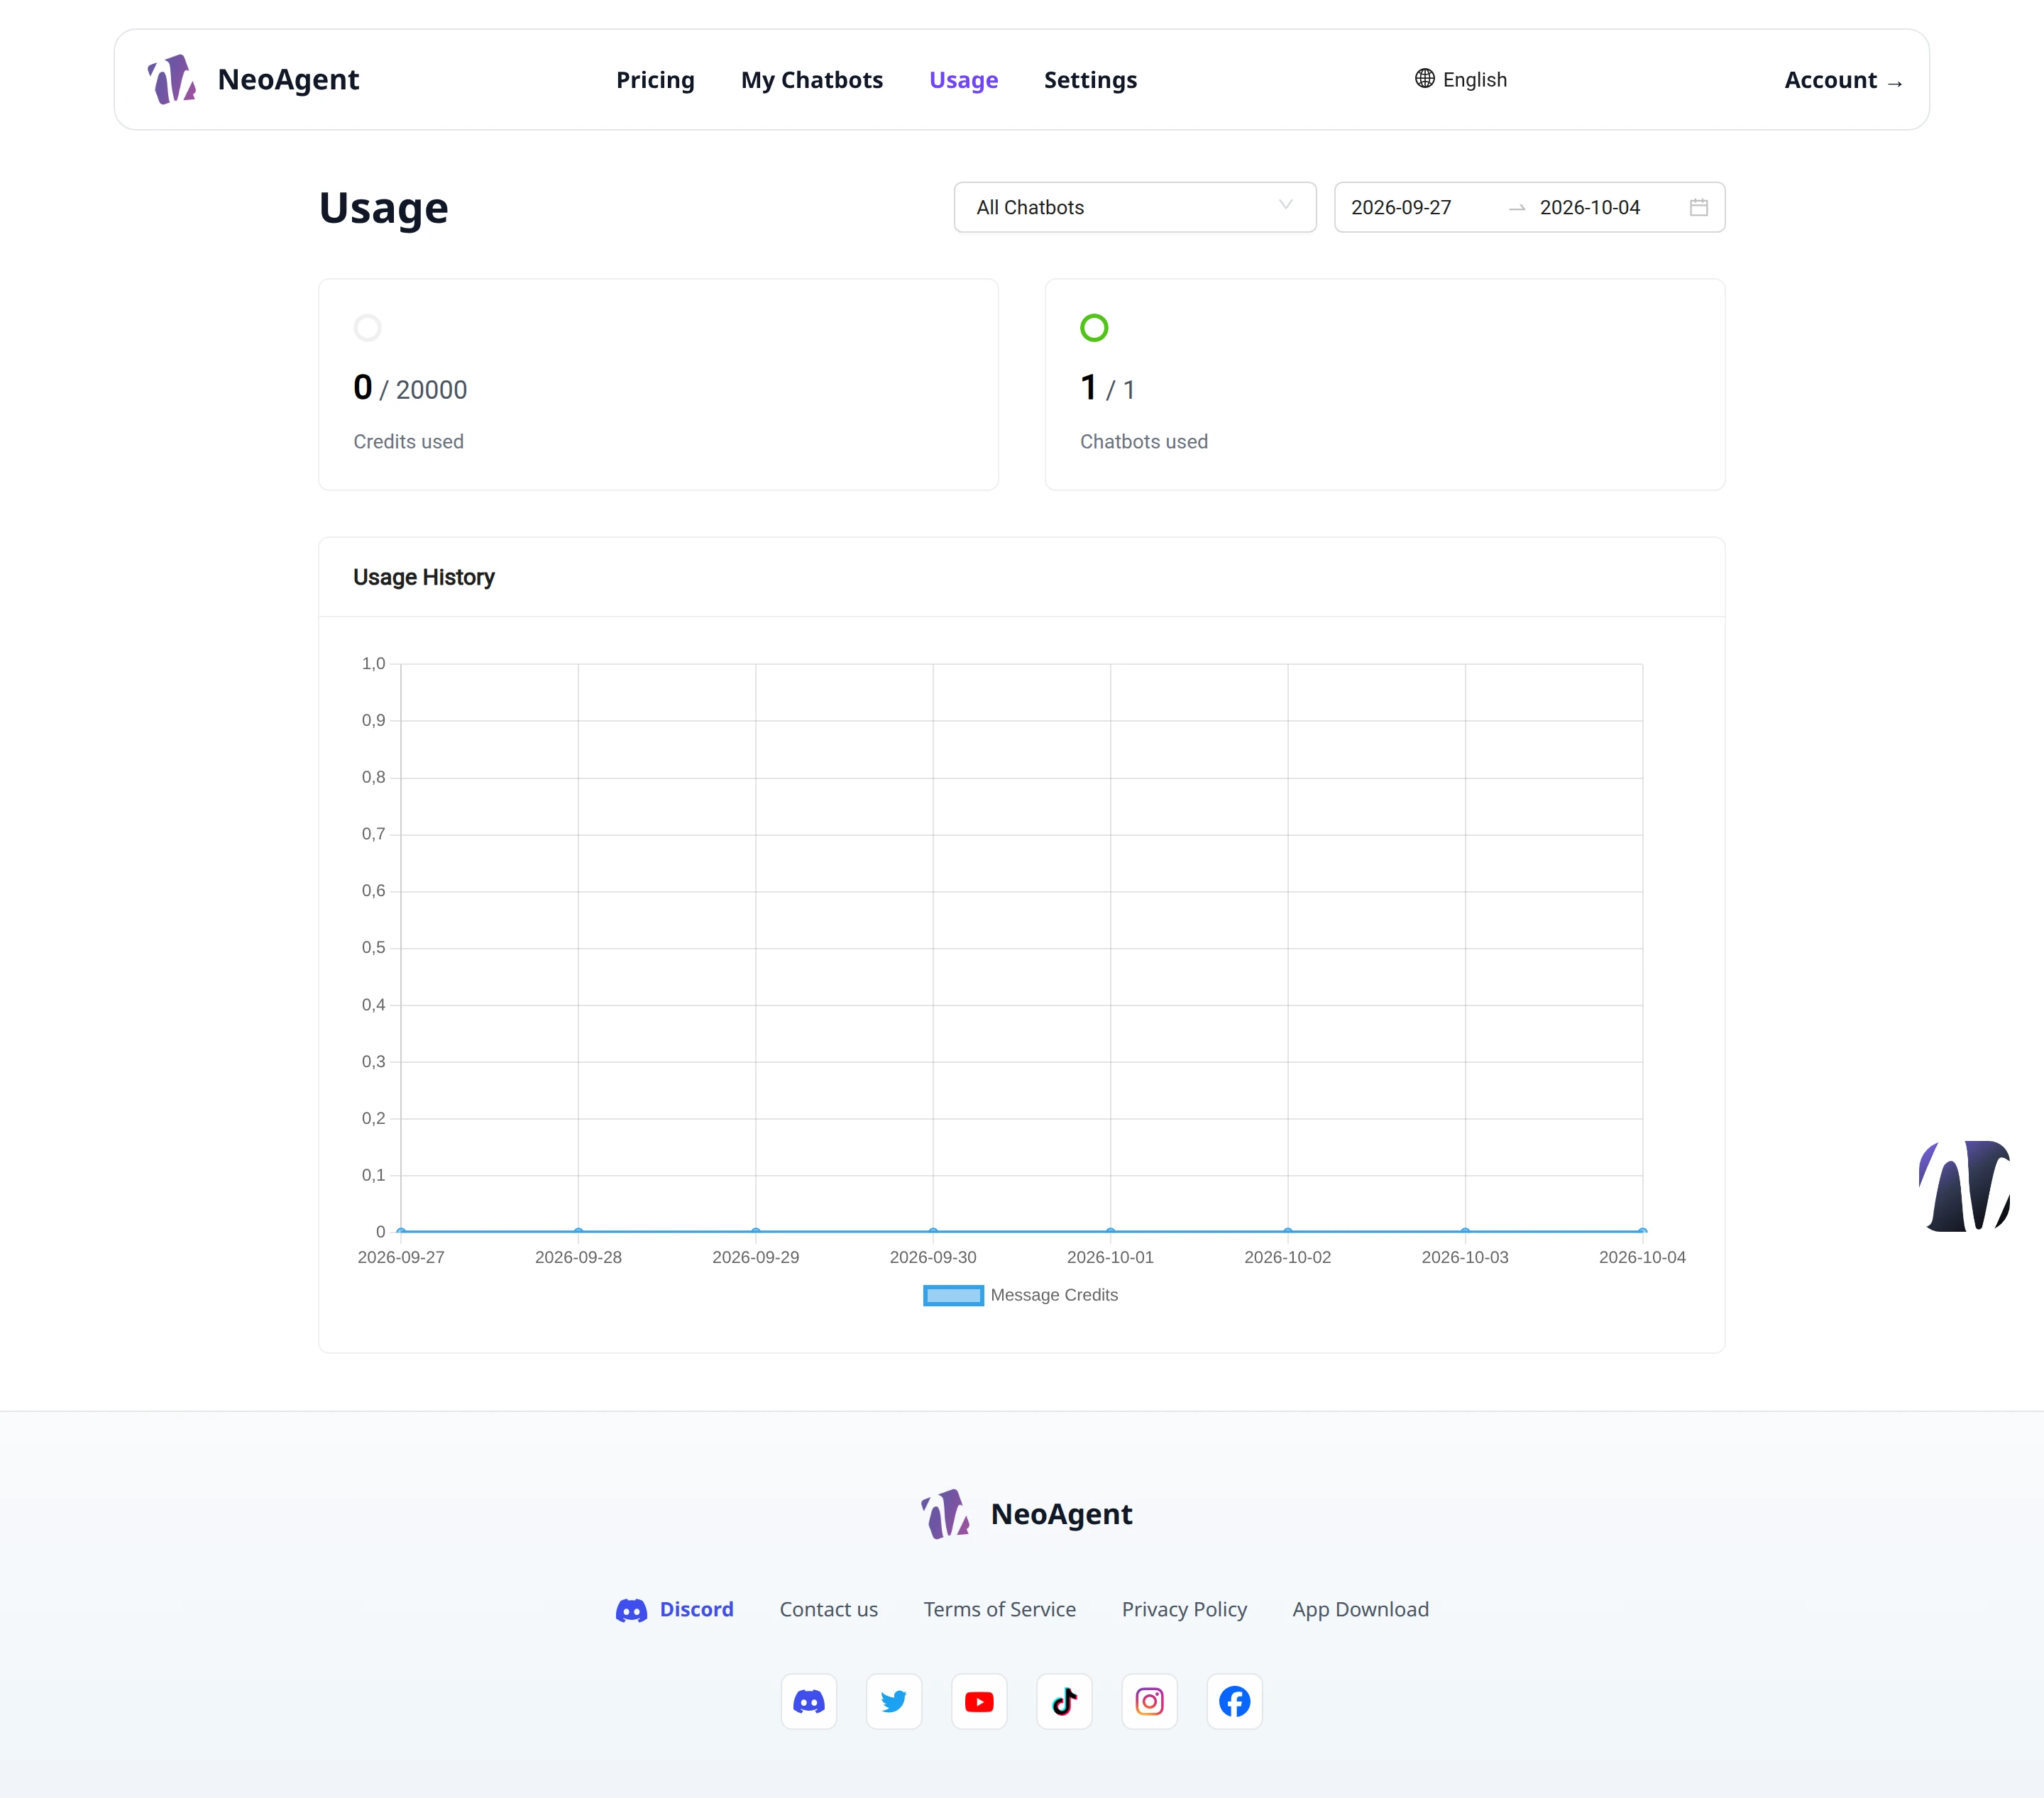Expand the All Chatbots dropdown

pyautogui.click(x=1135, y=207)
